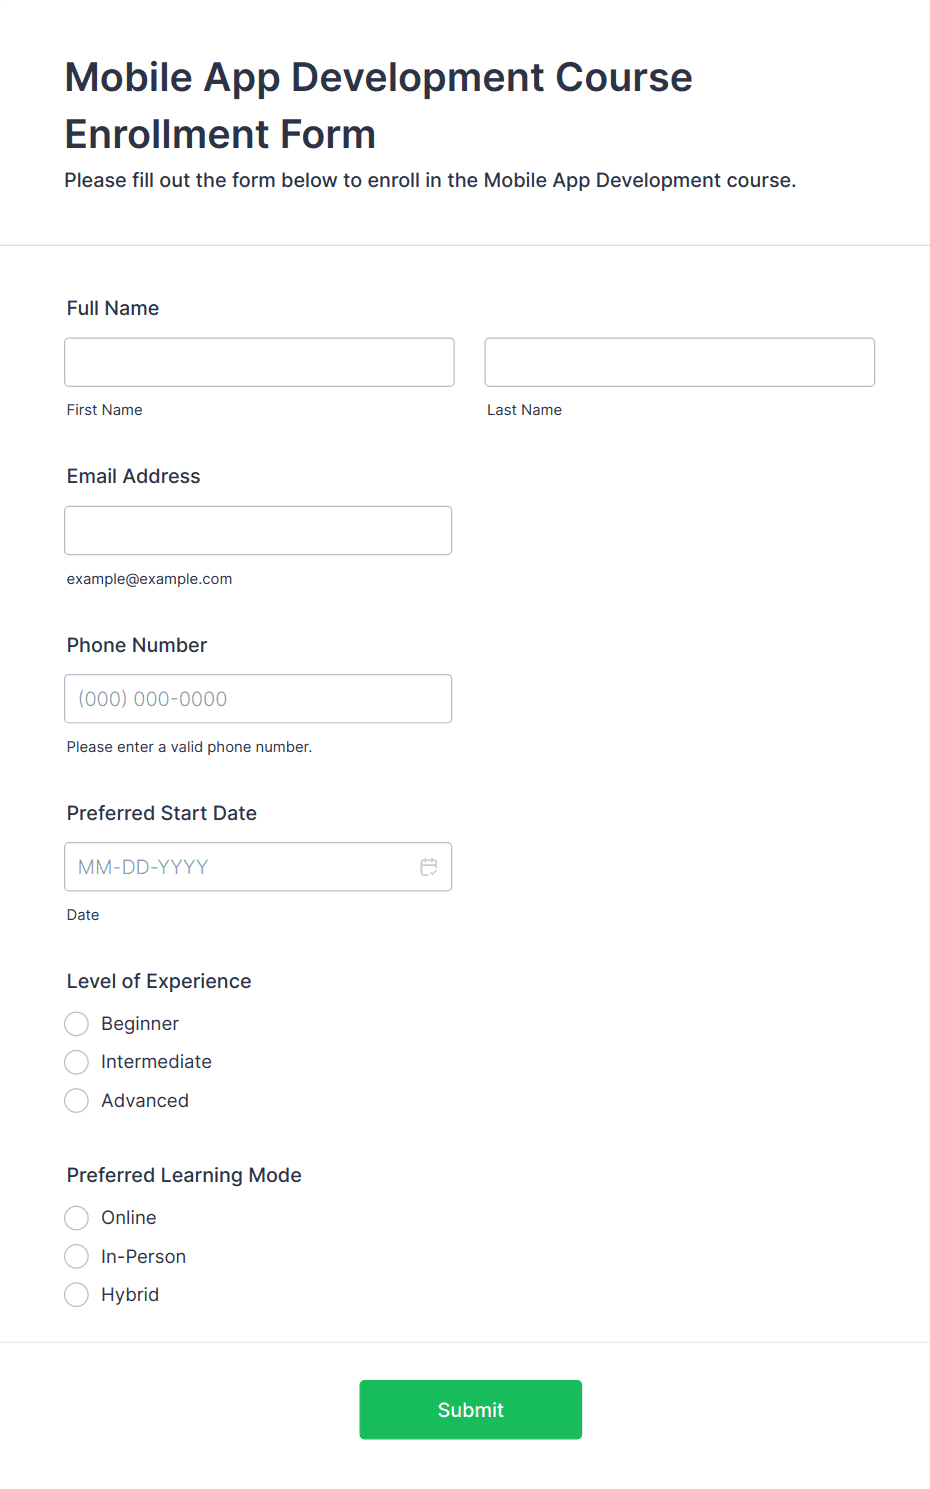The height and width of the screenshot is (1489, 930).
Task: Click the Advanced label text
Action: 145,1101
